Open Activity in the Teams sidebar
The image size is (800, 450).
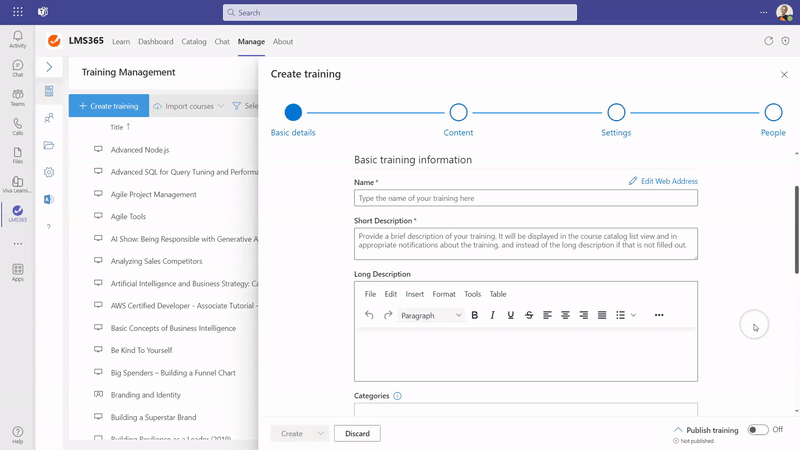[18, 39]
